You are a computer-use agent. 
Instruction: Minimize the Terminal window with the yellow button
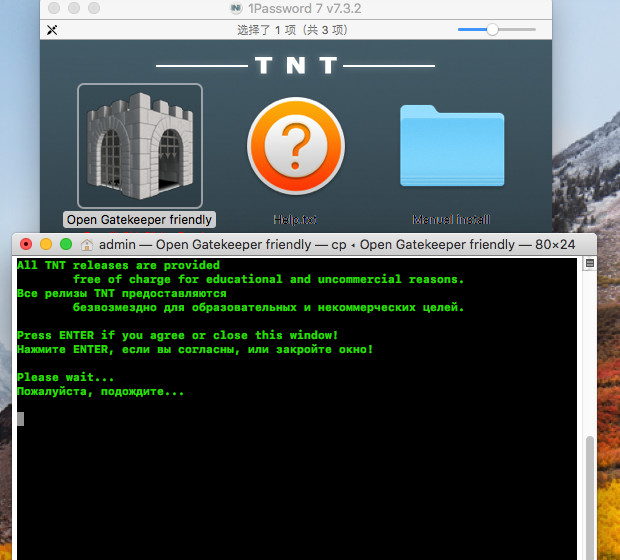[46, 245]
